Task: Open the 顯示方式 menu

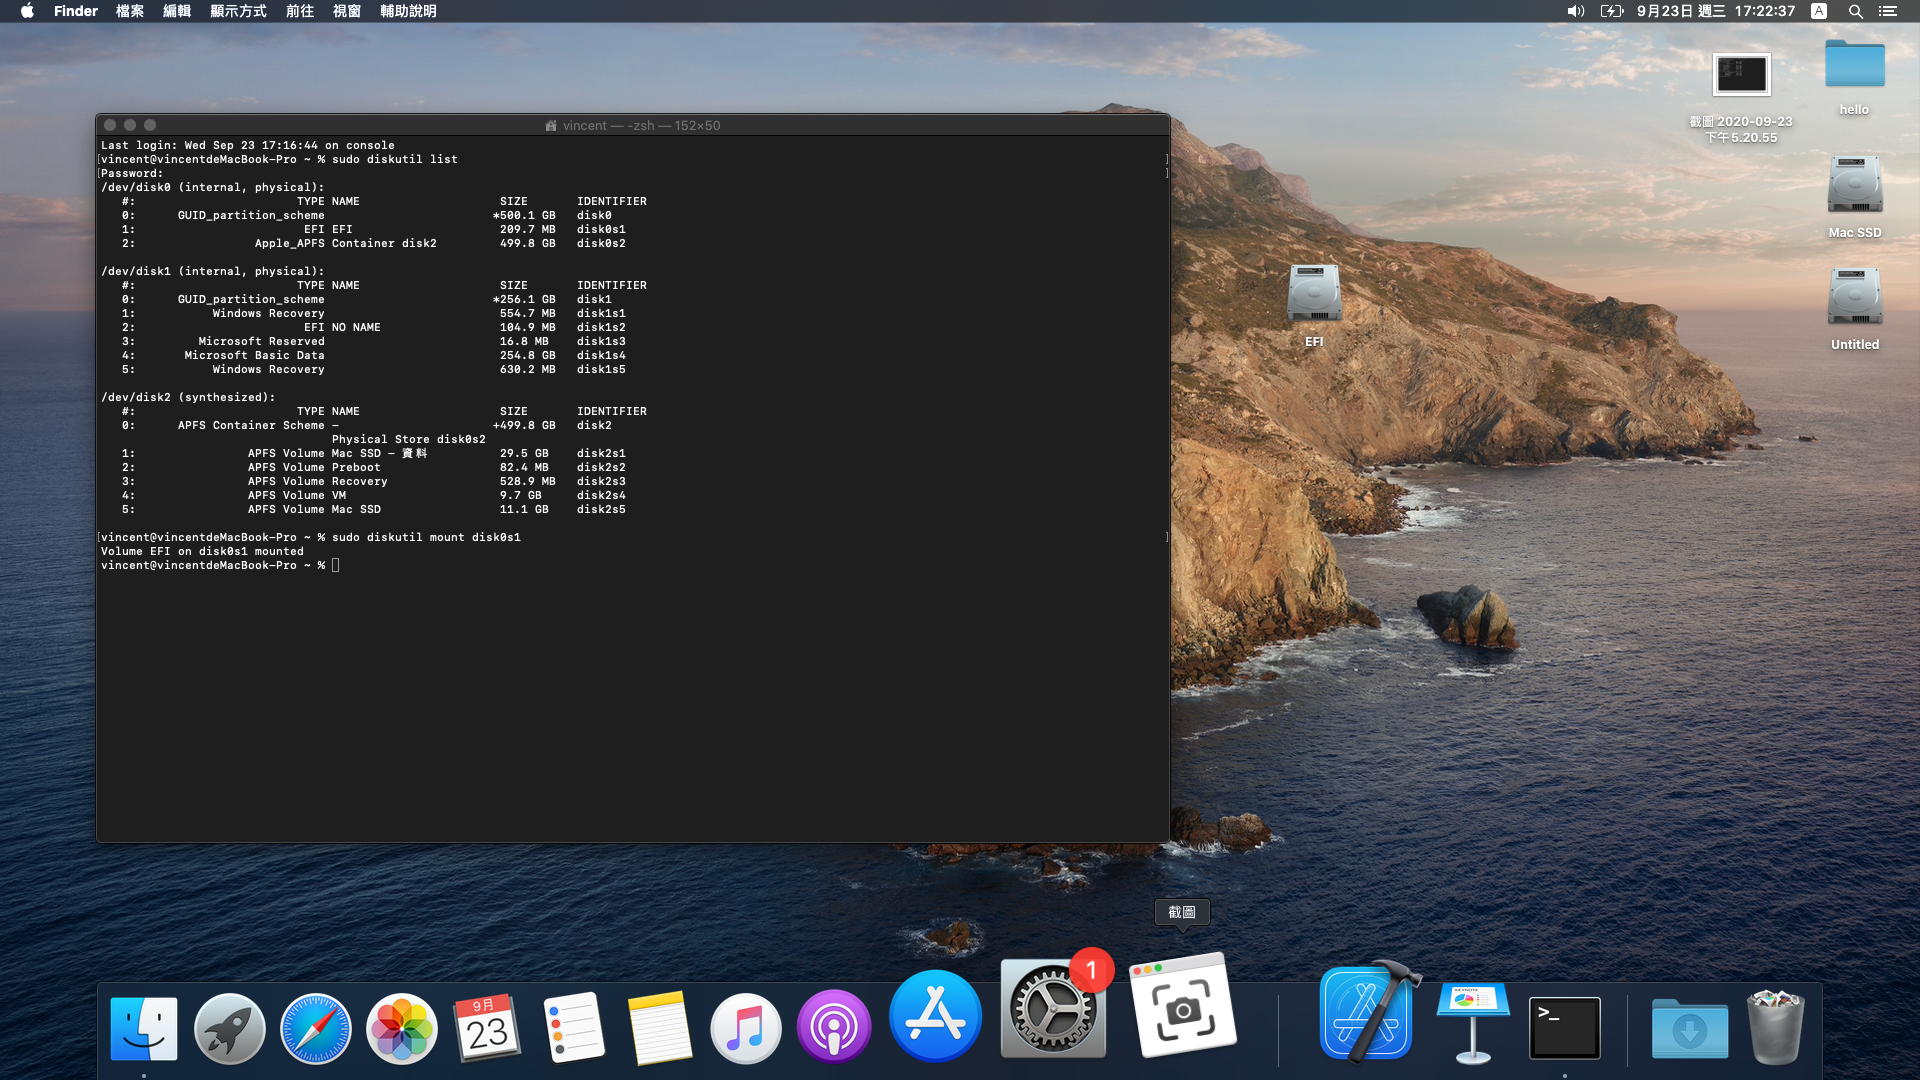Action: (x=238, y=11)
